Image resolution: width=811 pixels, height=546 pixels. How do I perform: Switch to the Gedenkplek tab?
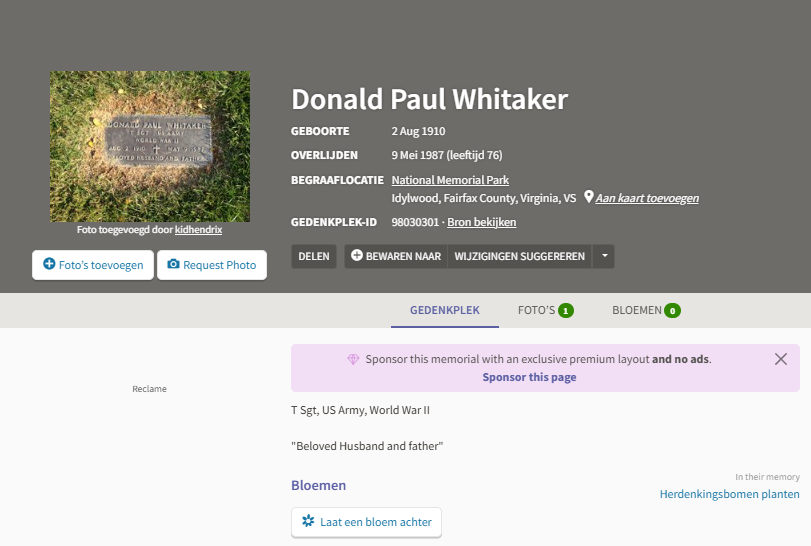tap(445, 310)
